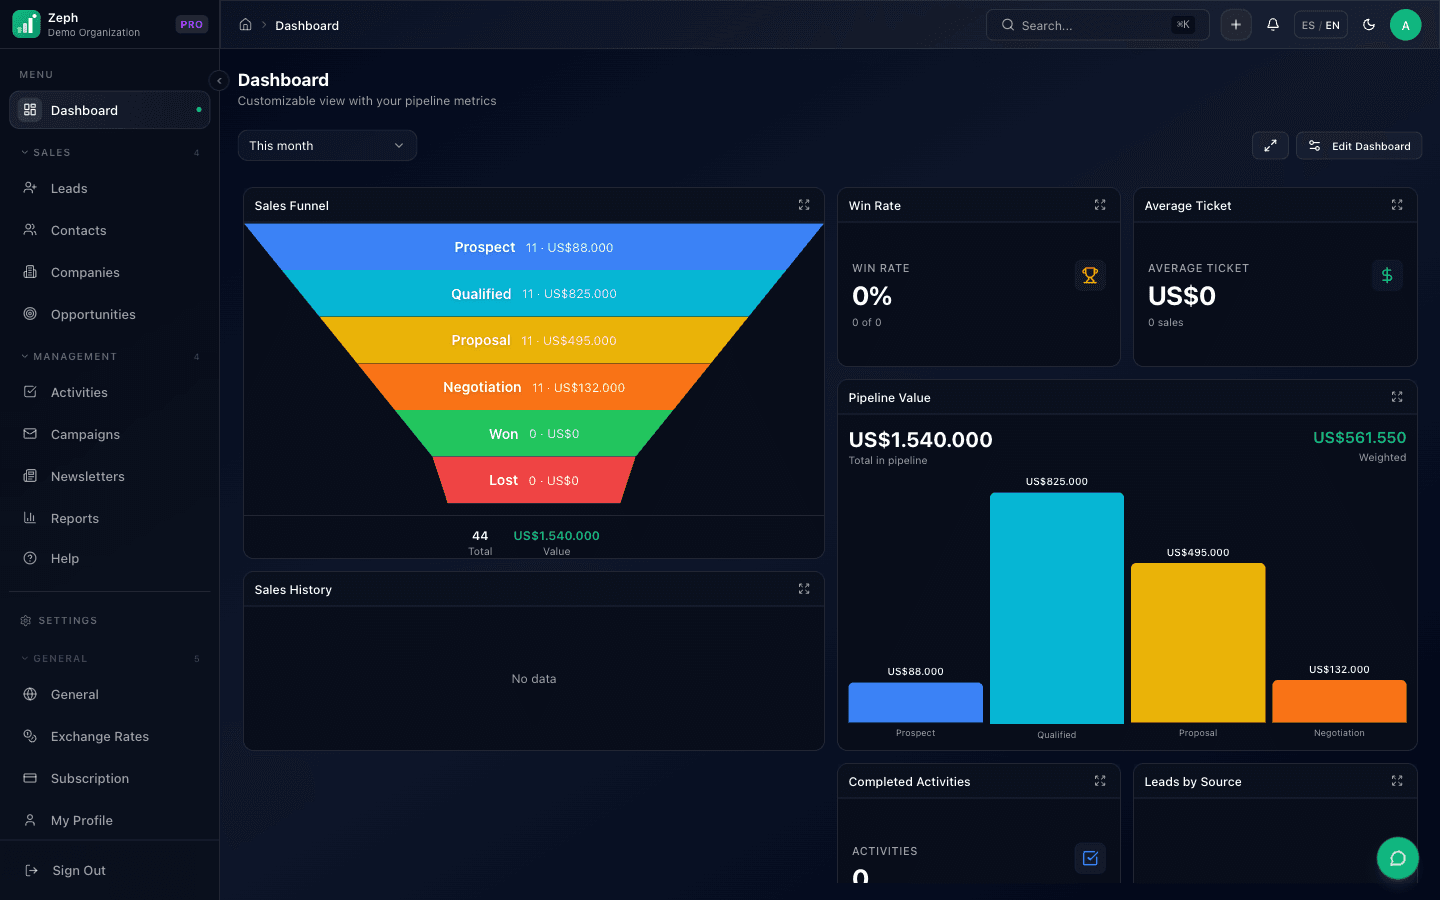Sign out of the application
This screenshot has width=1440, height=900.
(79, 870)
